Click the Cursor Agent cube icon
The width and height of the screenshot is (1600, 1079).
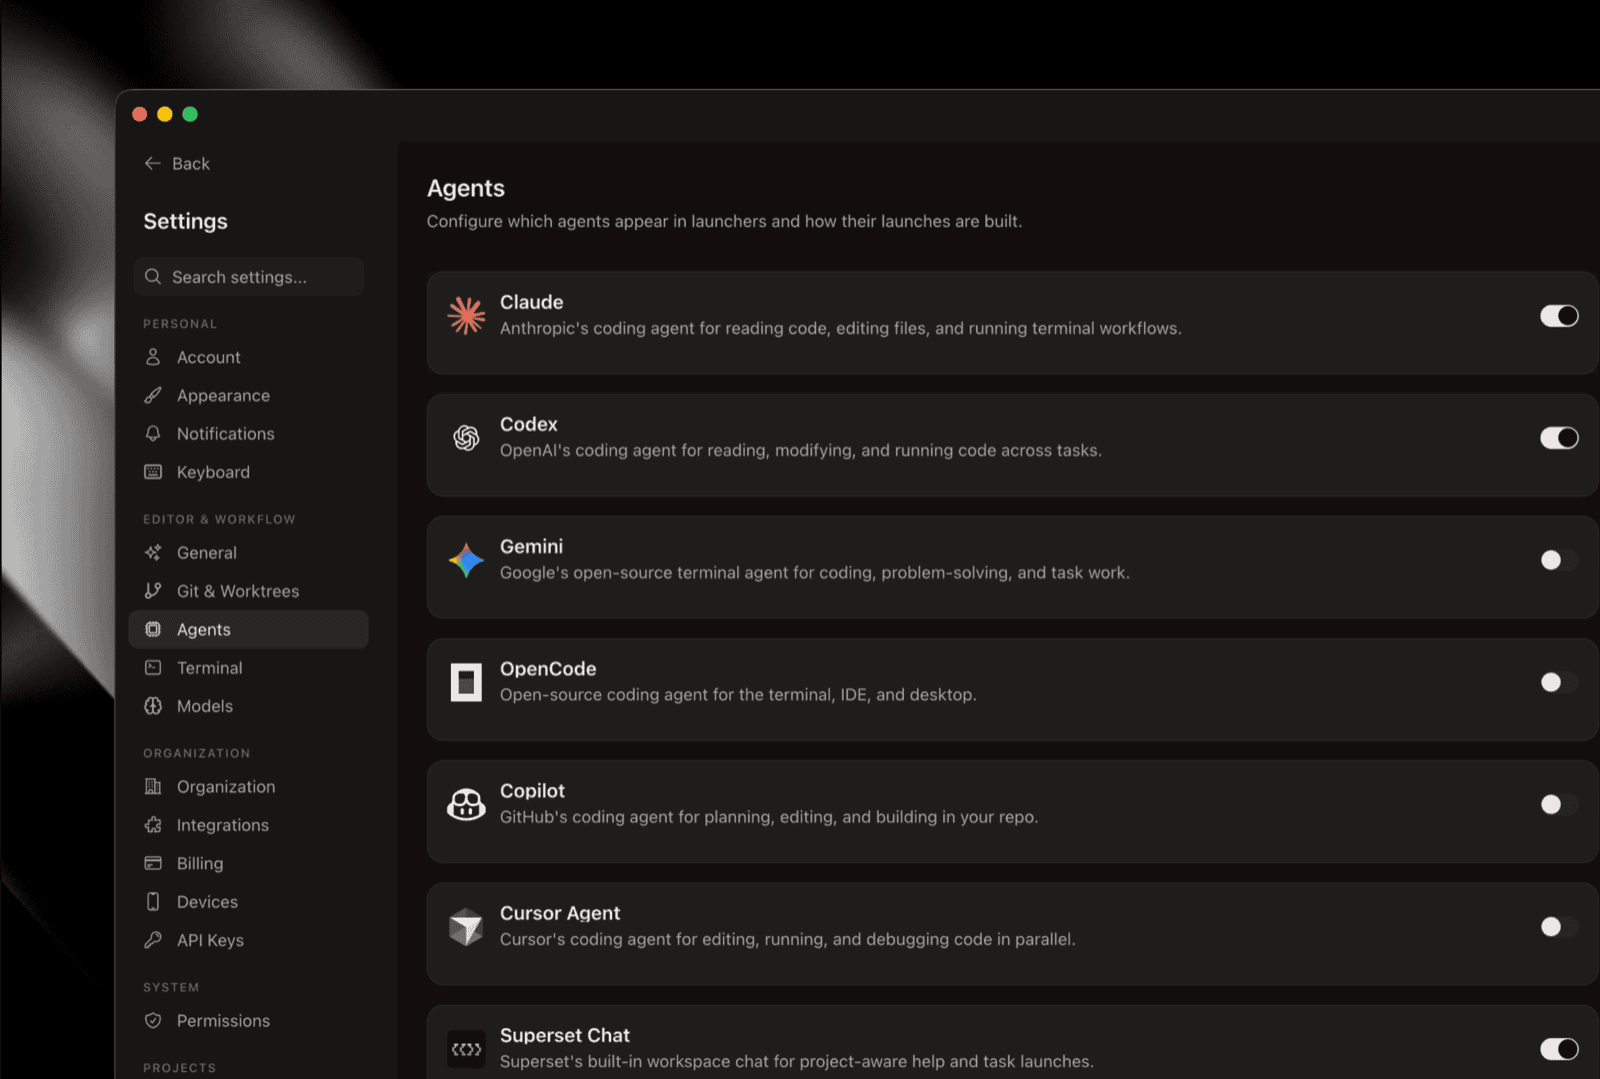[x=466, y=926]
